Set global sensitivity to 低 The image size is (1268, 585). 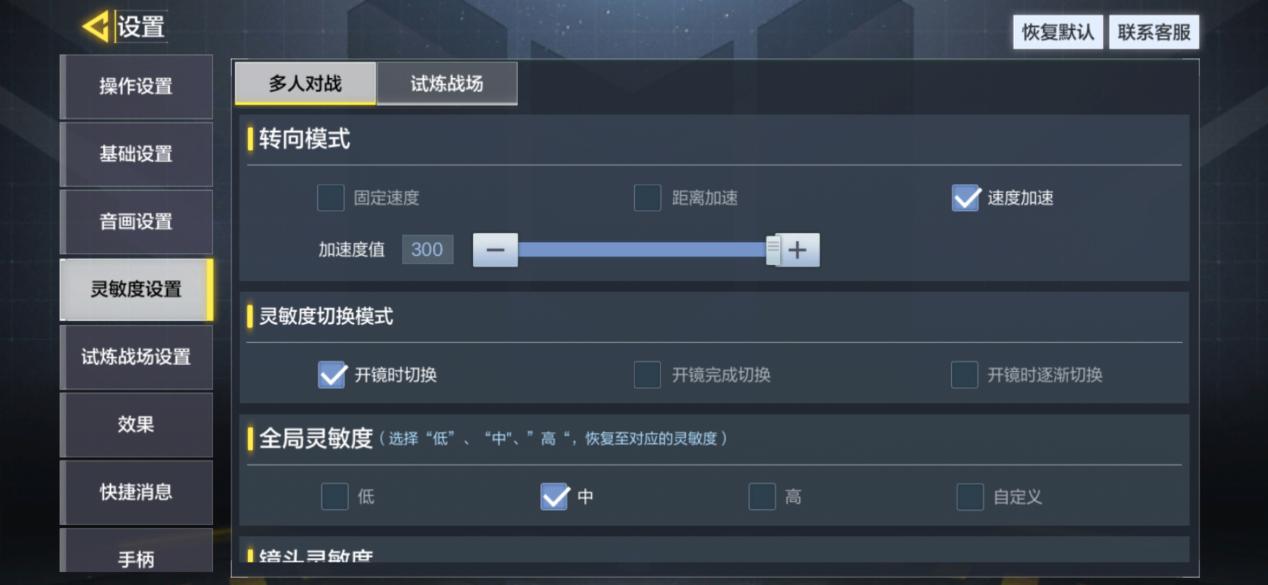coord(335,497)
